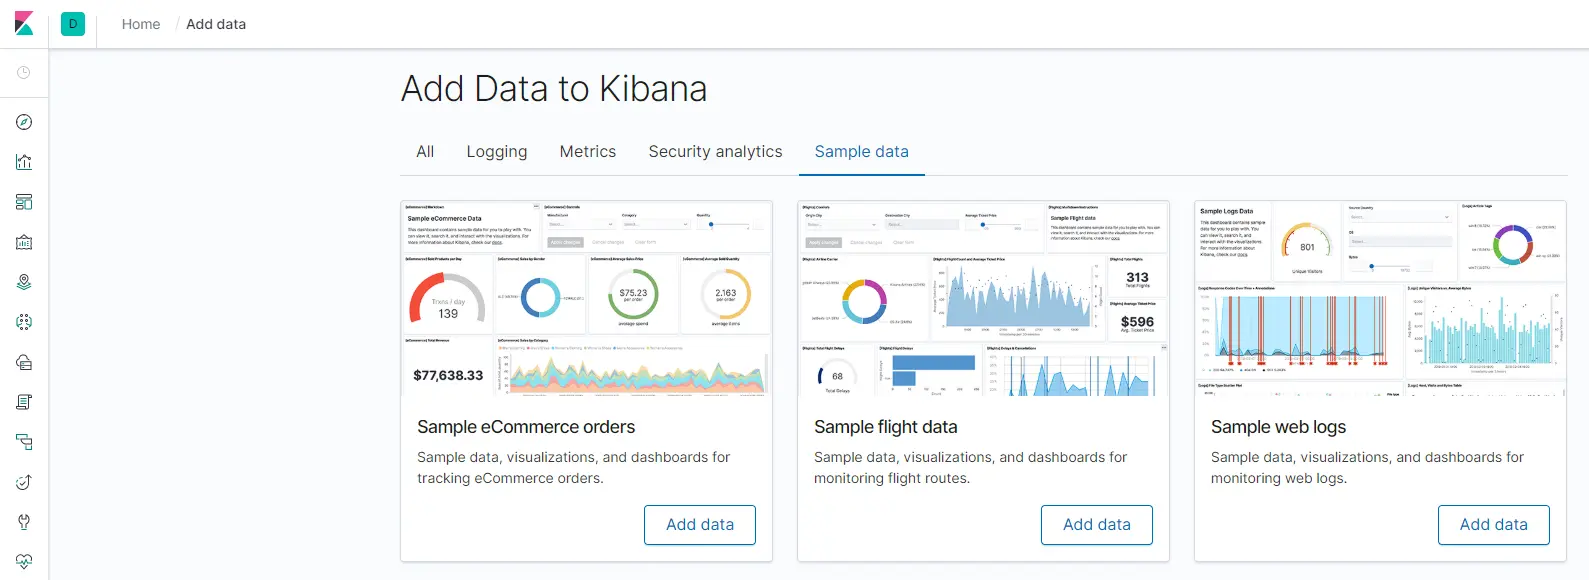This screenshot has width=1589, height=580.
Task: Open the Dev Tools wrench icon
Action: [x=24, y=522]
